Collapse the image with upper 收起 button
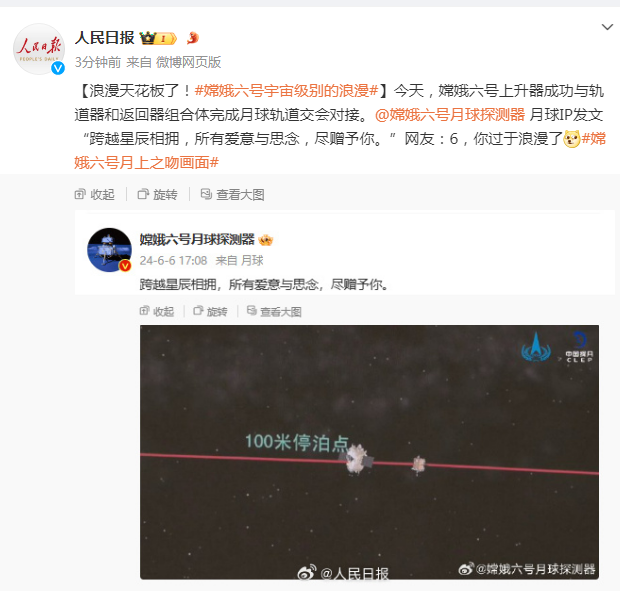Image resolution: width=620 pixels, height=591 pixels. (x=95, y=194)
